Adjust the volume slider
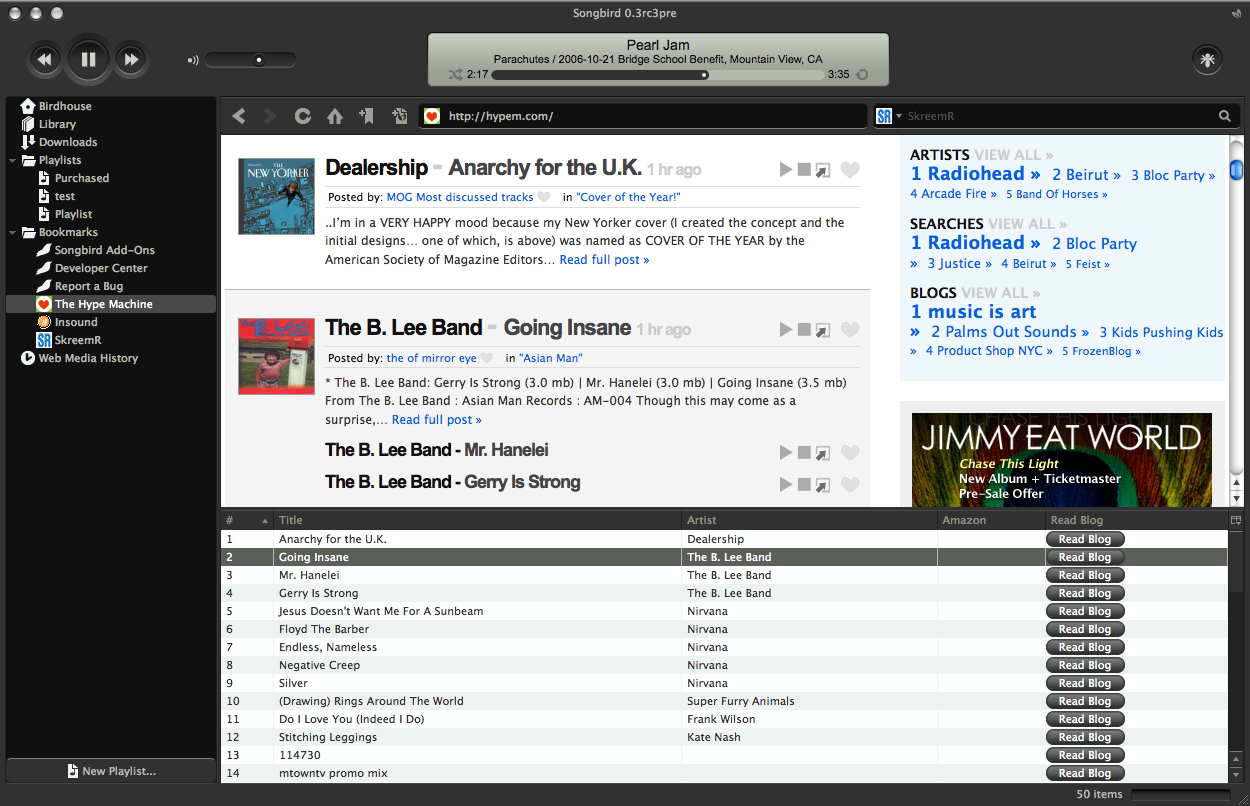 point(251,60)
